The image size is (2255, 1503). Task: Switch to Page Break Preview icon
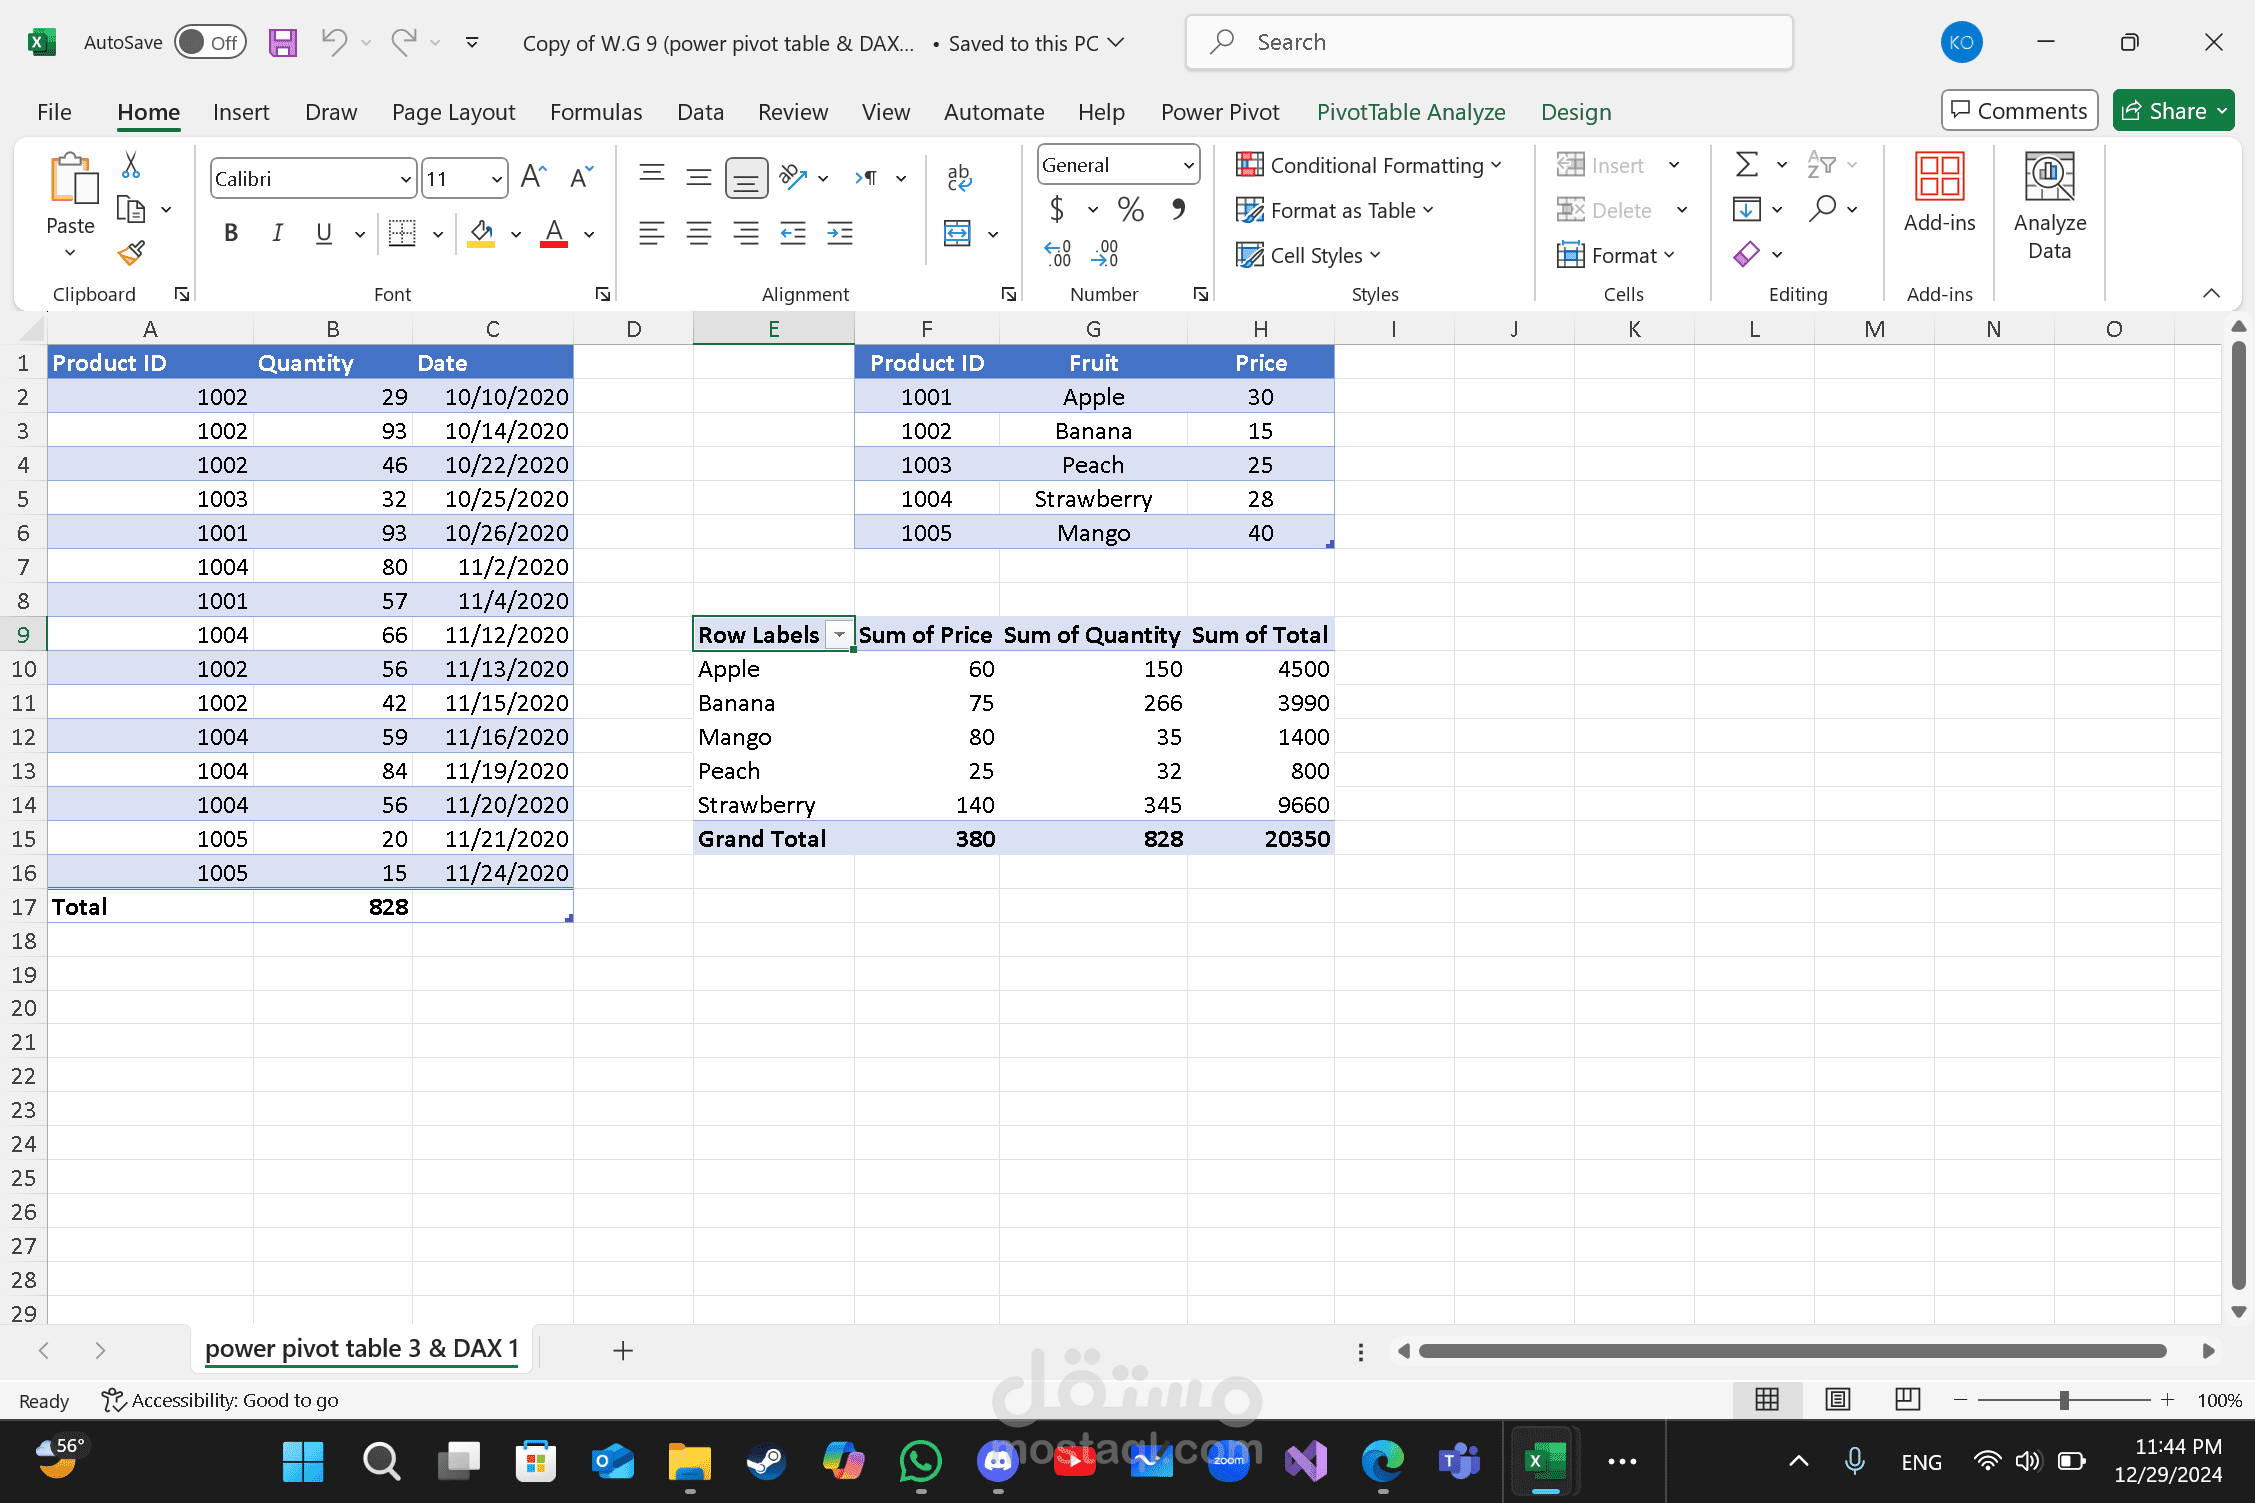tap(1907, 1399)
